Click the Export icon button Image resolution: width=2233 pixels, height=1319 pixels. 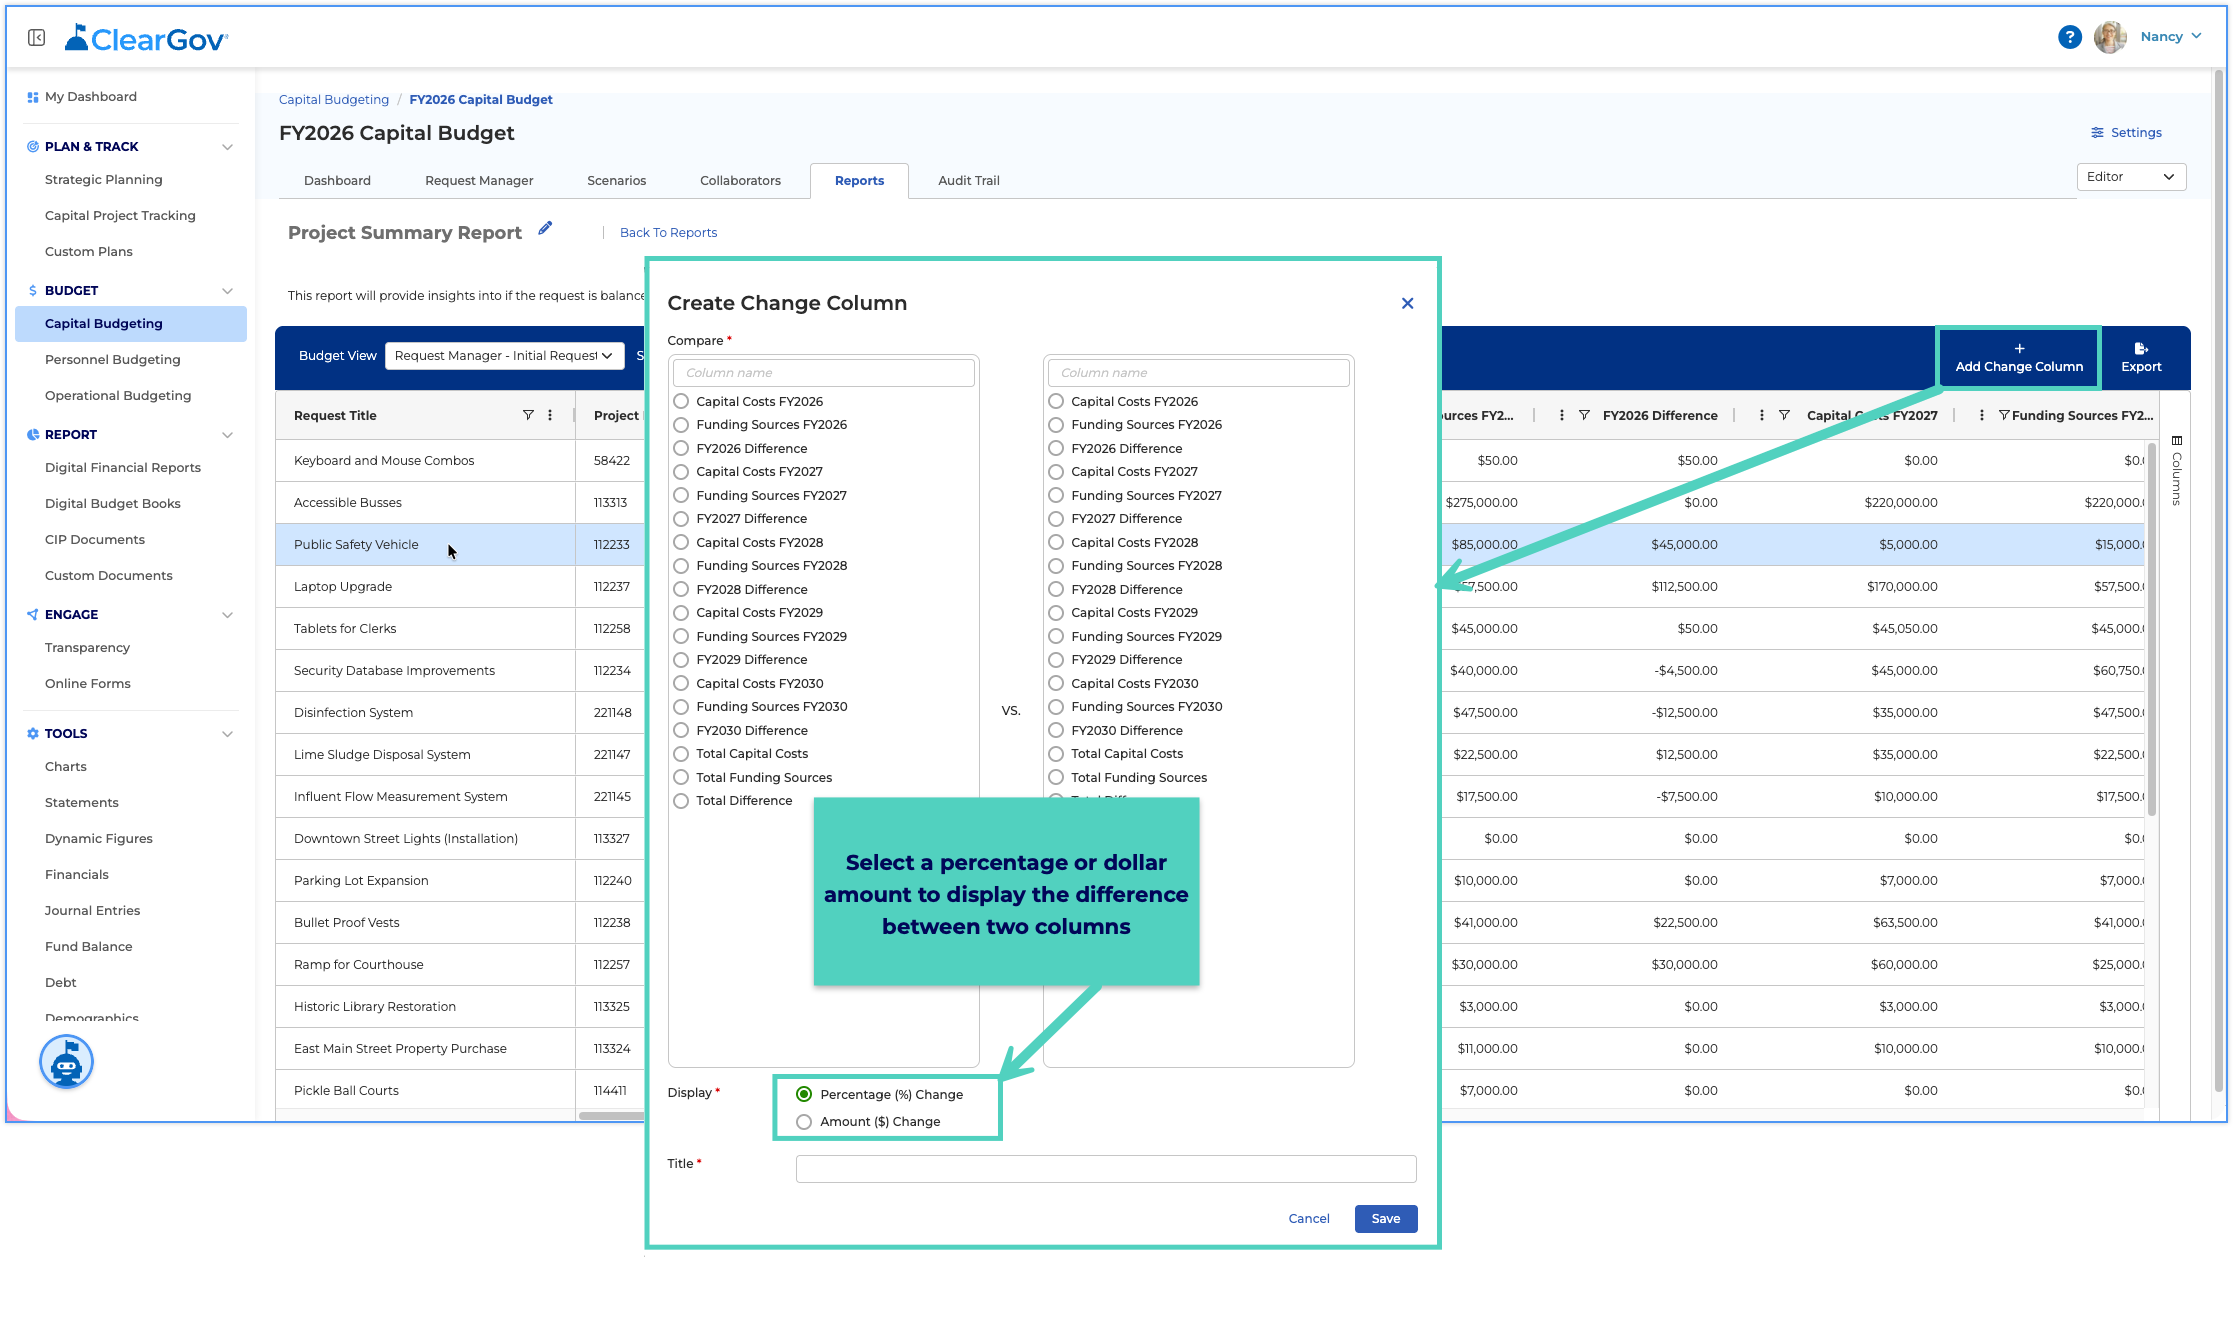click(x=2141, y=357)
